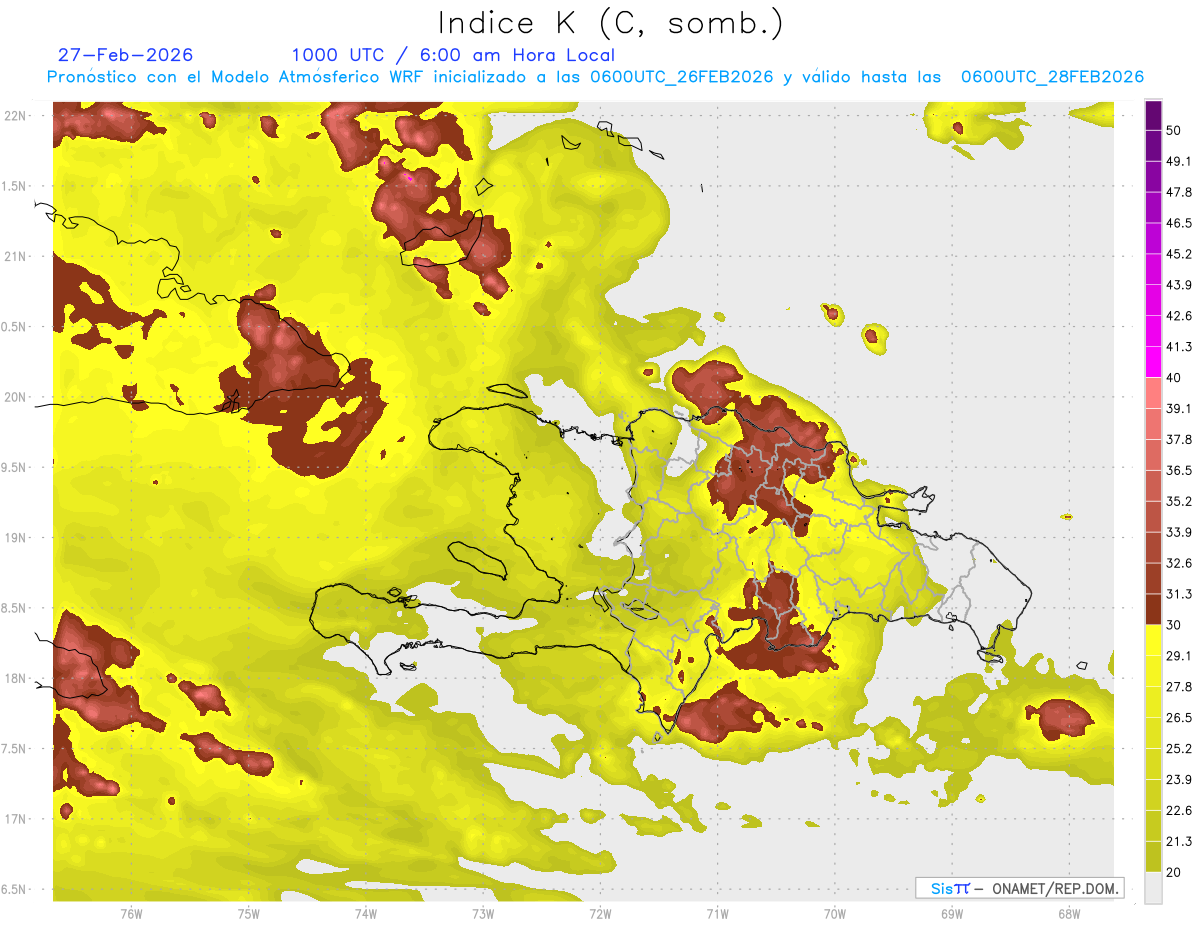Screen dimensions: 1200x927
Task: Click the colorbar label "21.3"
Action: tap(1180, 840)
